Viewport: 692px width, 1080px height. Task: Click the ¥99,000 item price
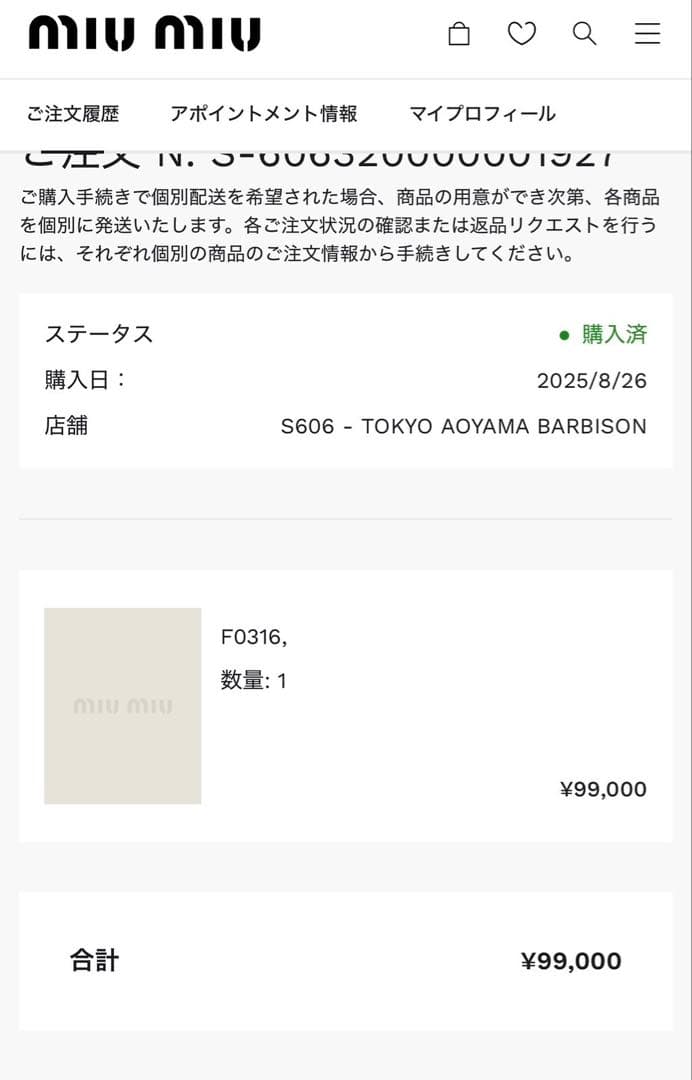603,789
